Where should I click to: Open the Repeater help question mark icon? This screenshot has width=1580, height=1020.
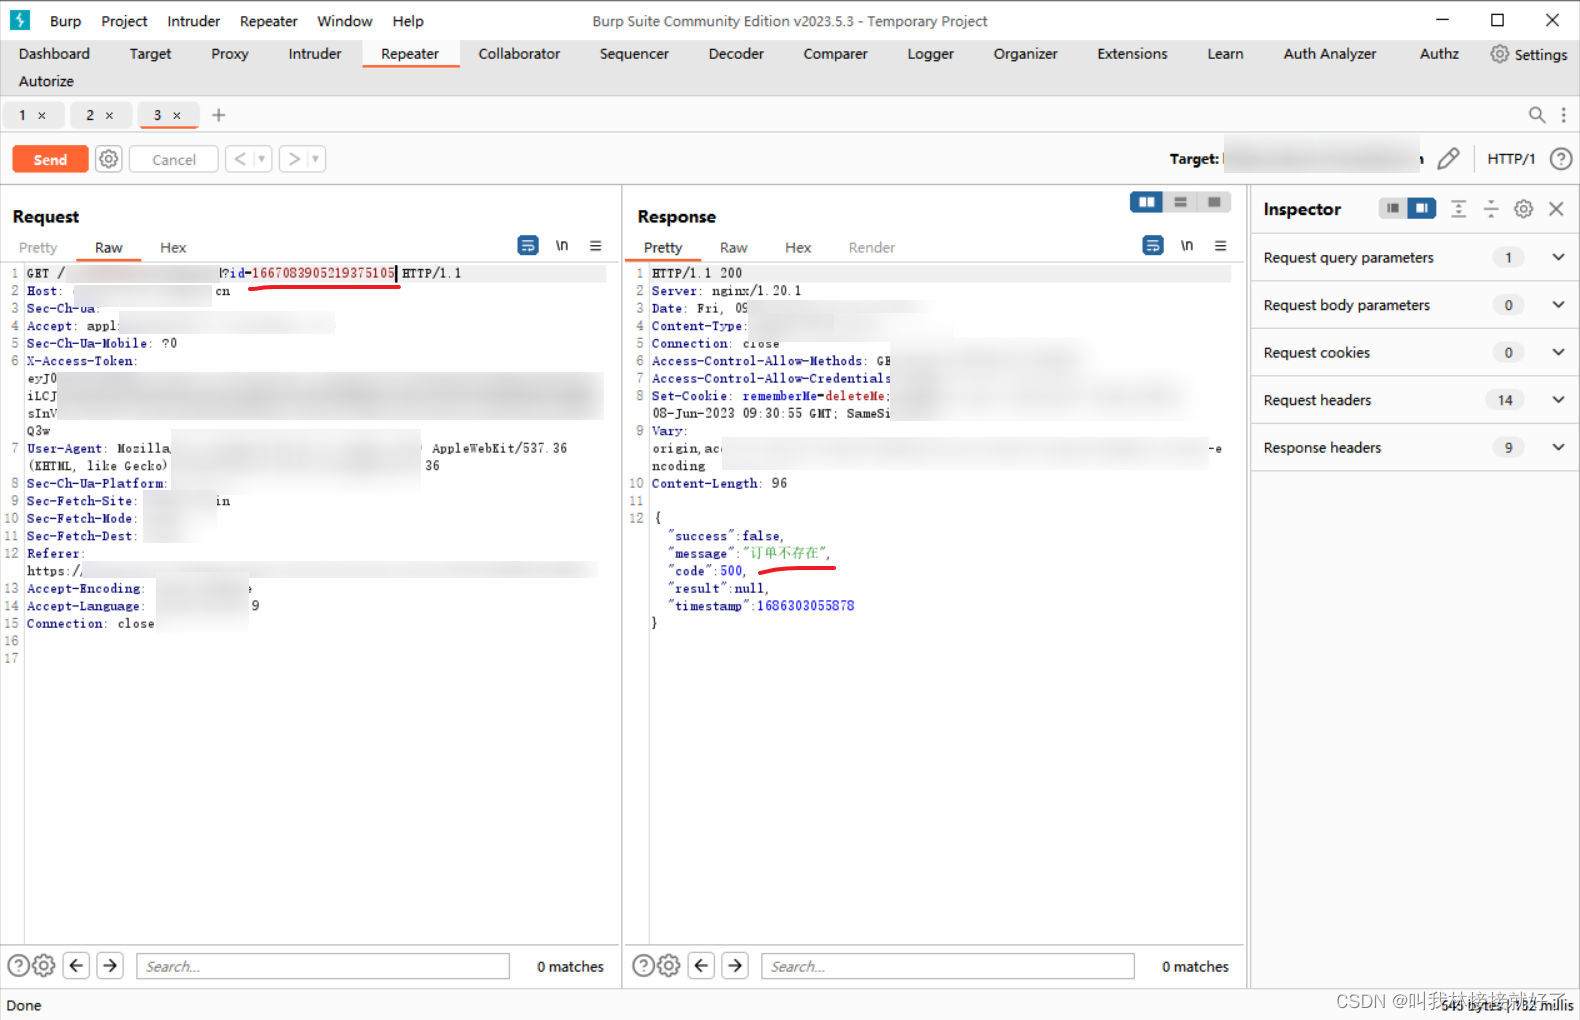click(1561, 159)
